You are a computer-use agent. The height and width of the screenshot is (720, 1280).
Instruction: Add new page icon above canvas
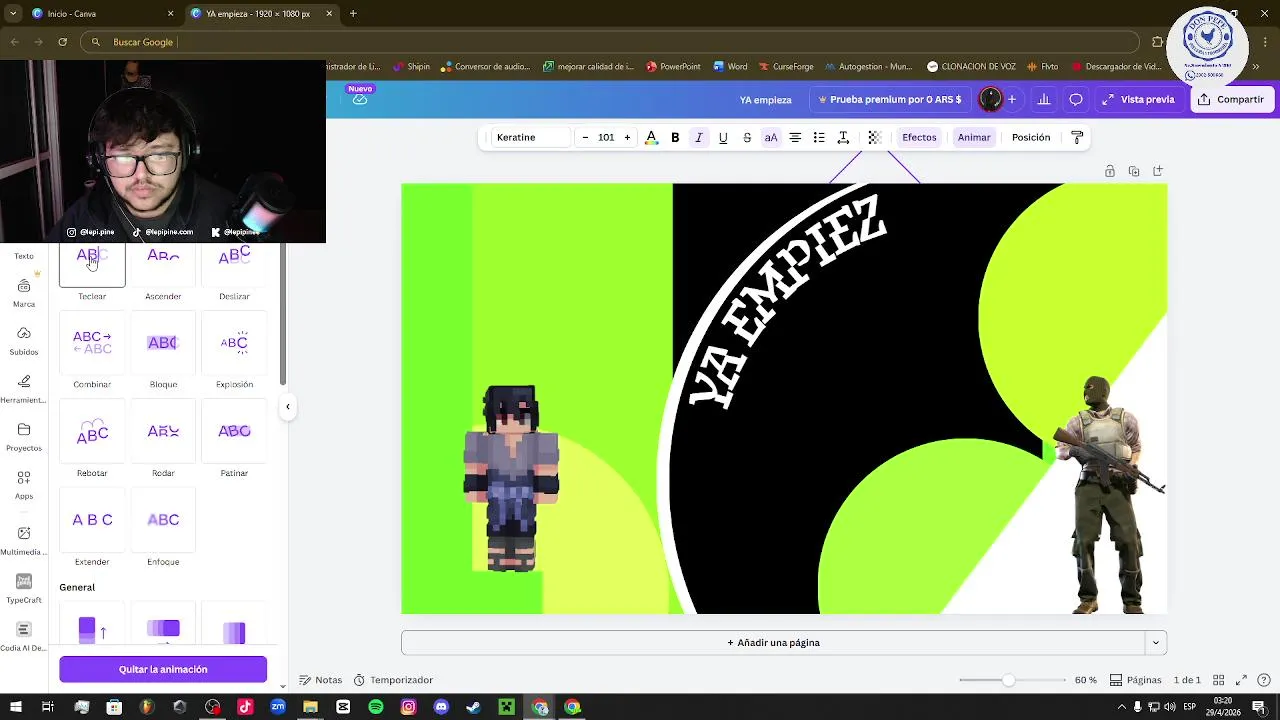[1158, 171]
